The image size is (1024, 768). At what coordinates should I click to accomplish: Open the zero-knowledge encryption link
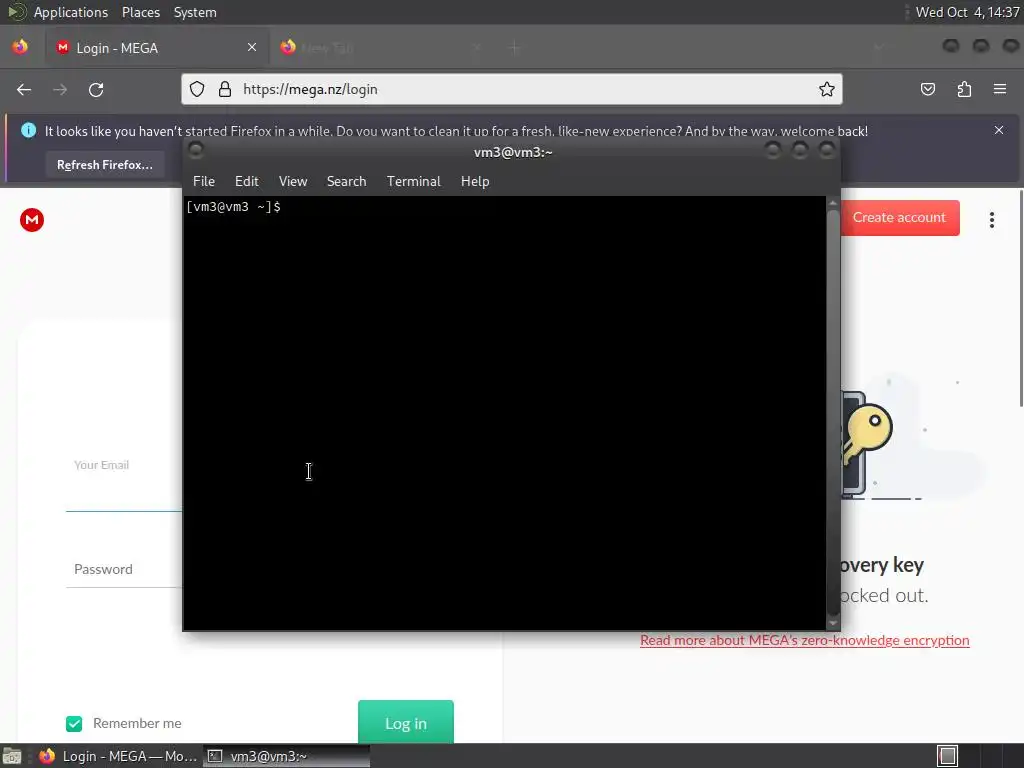(805, 641)
